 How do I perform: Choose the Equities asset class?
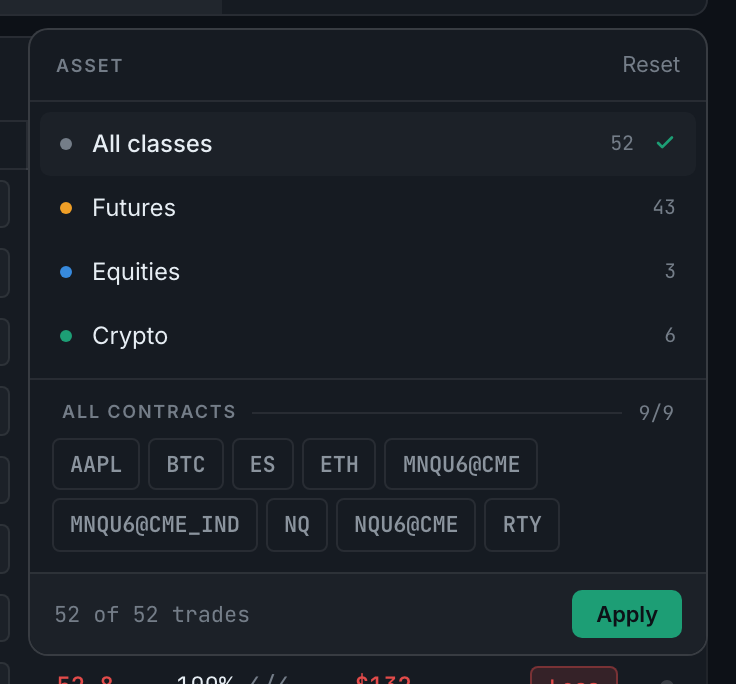pos(368,271)
